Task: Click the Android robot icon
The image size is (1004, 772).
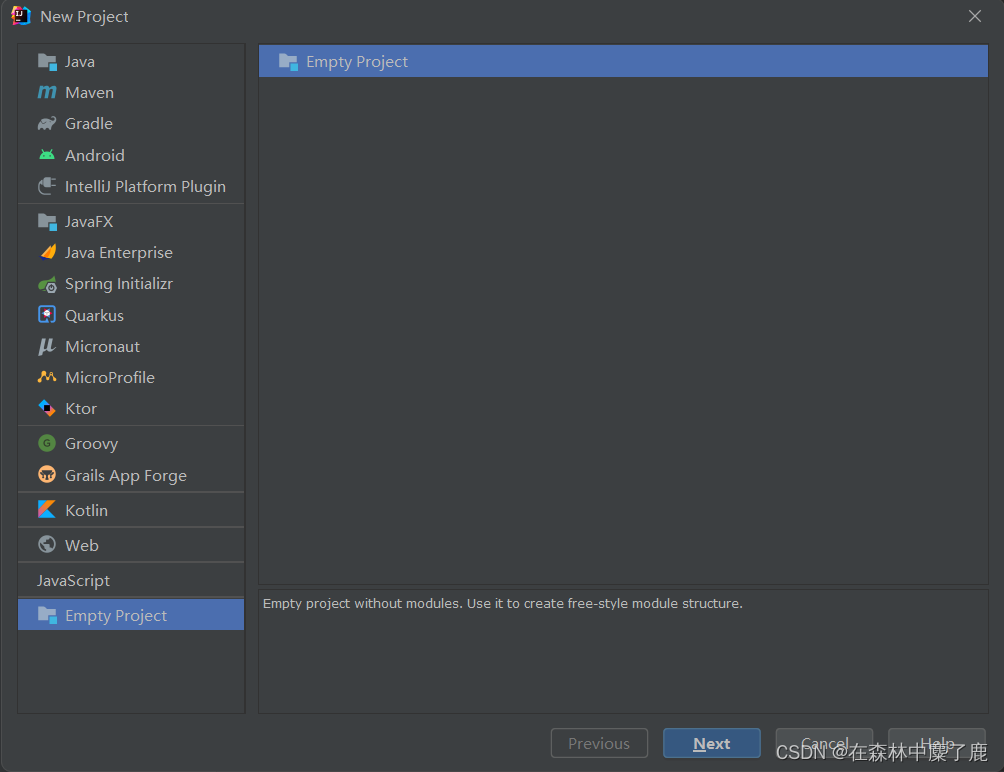Action: click(47, 155)
